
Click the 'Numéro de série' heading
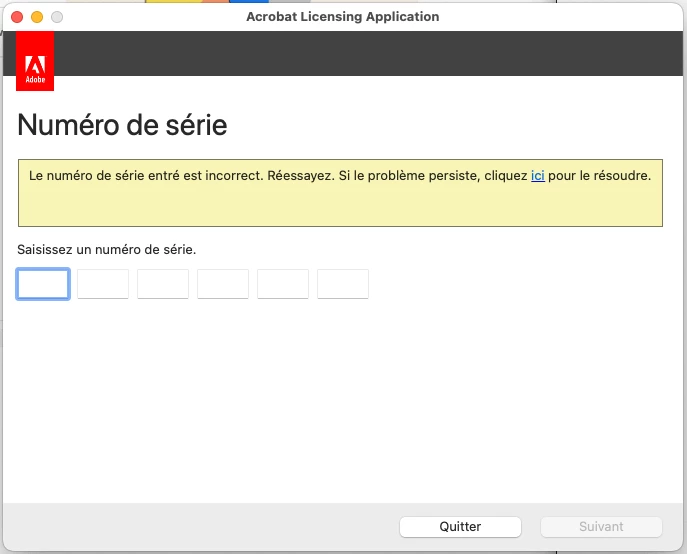pyautogui.click(x=122, y=125)
